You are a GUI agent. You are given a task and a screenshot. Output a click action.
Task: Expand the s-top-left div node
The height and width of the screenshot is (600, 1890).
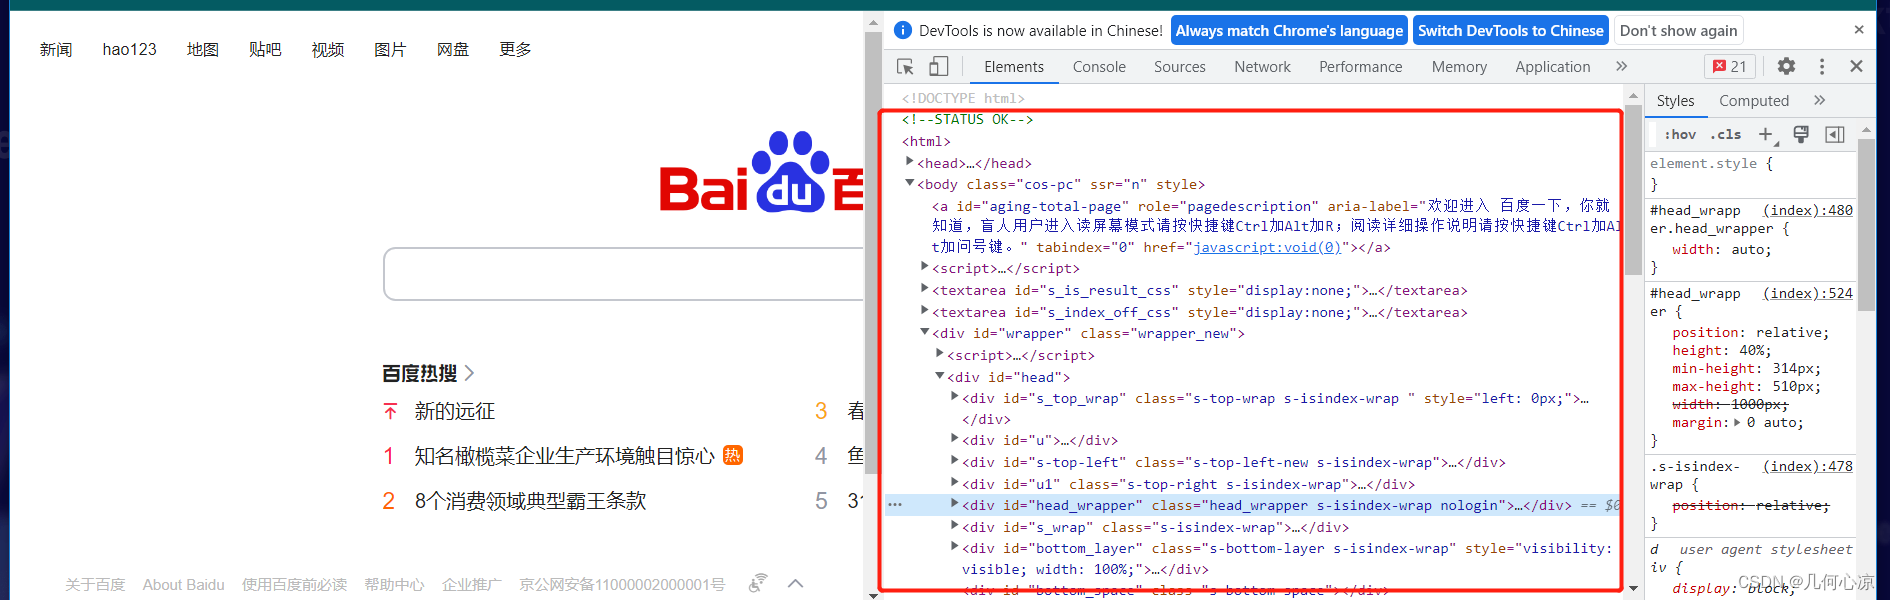pos(954,461)
